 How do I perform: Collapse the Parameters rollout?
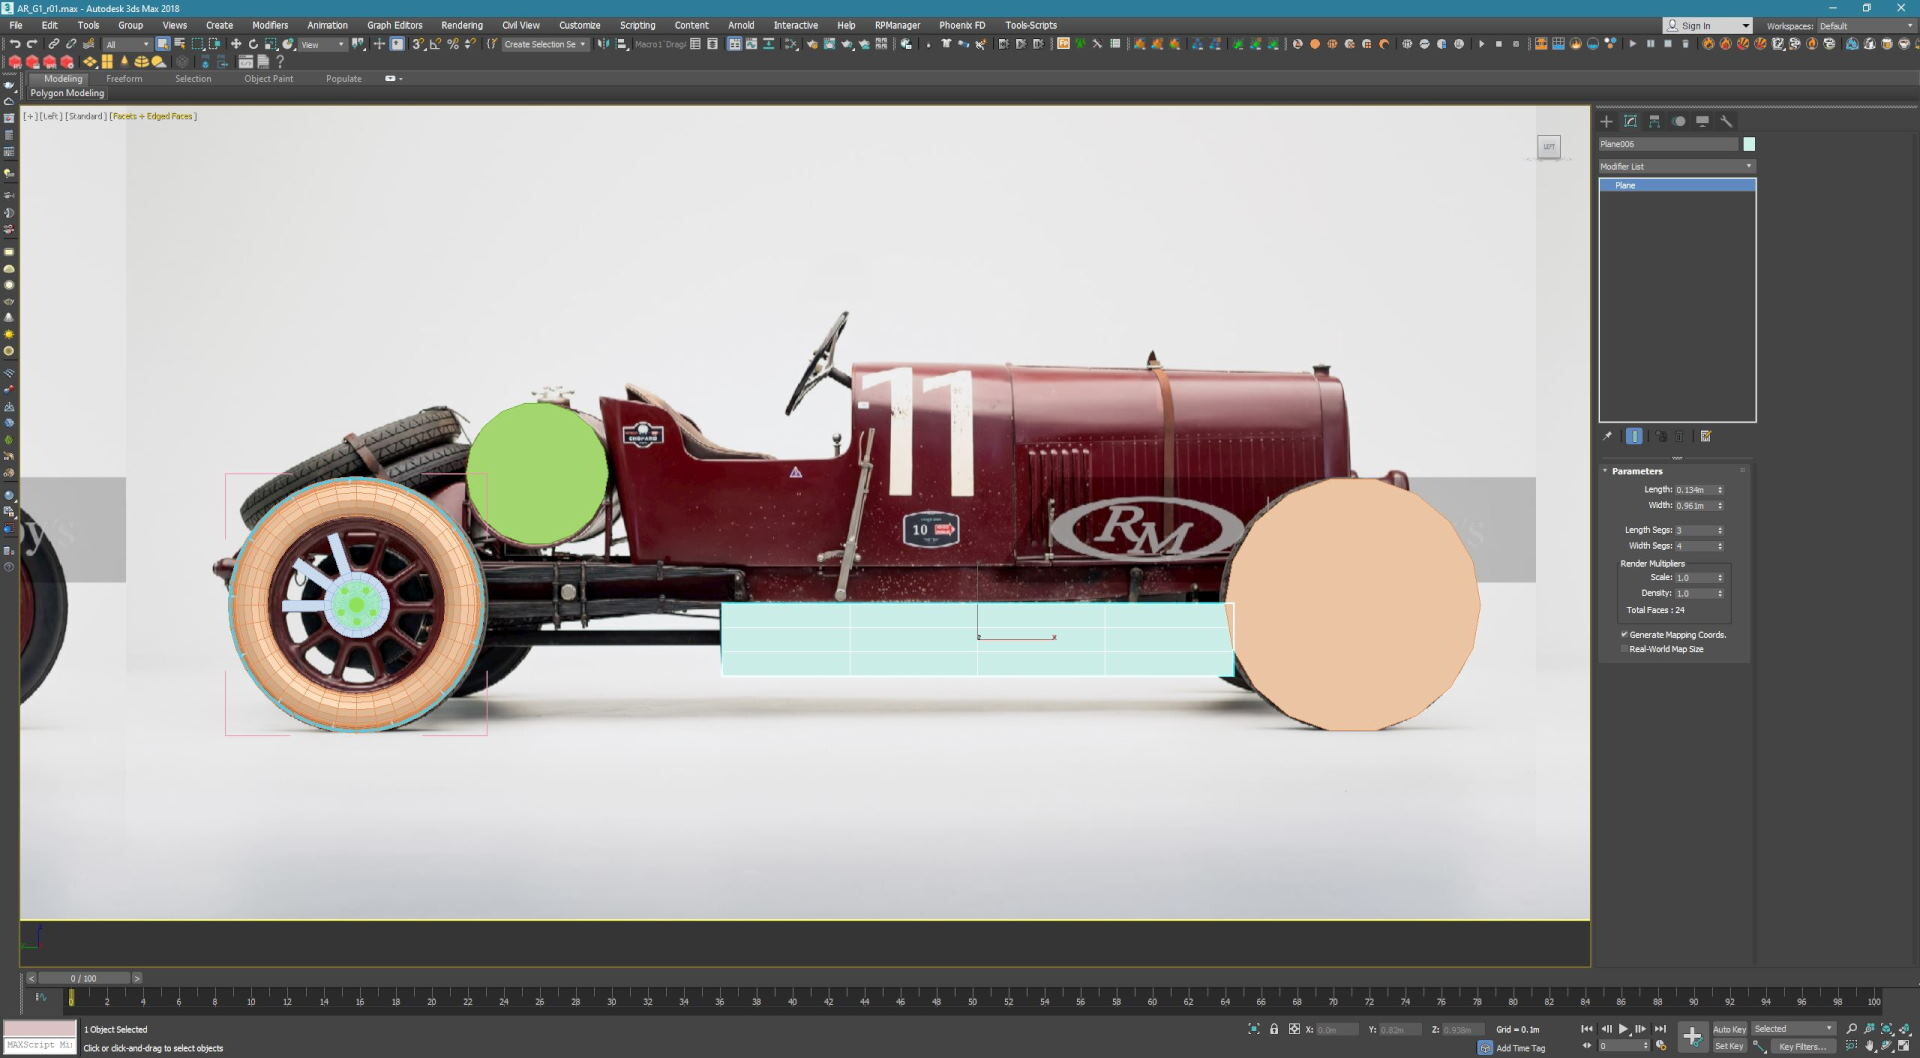1636,471
